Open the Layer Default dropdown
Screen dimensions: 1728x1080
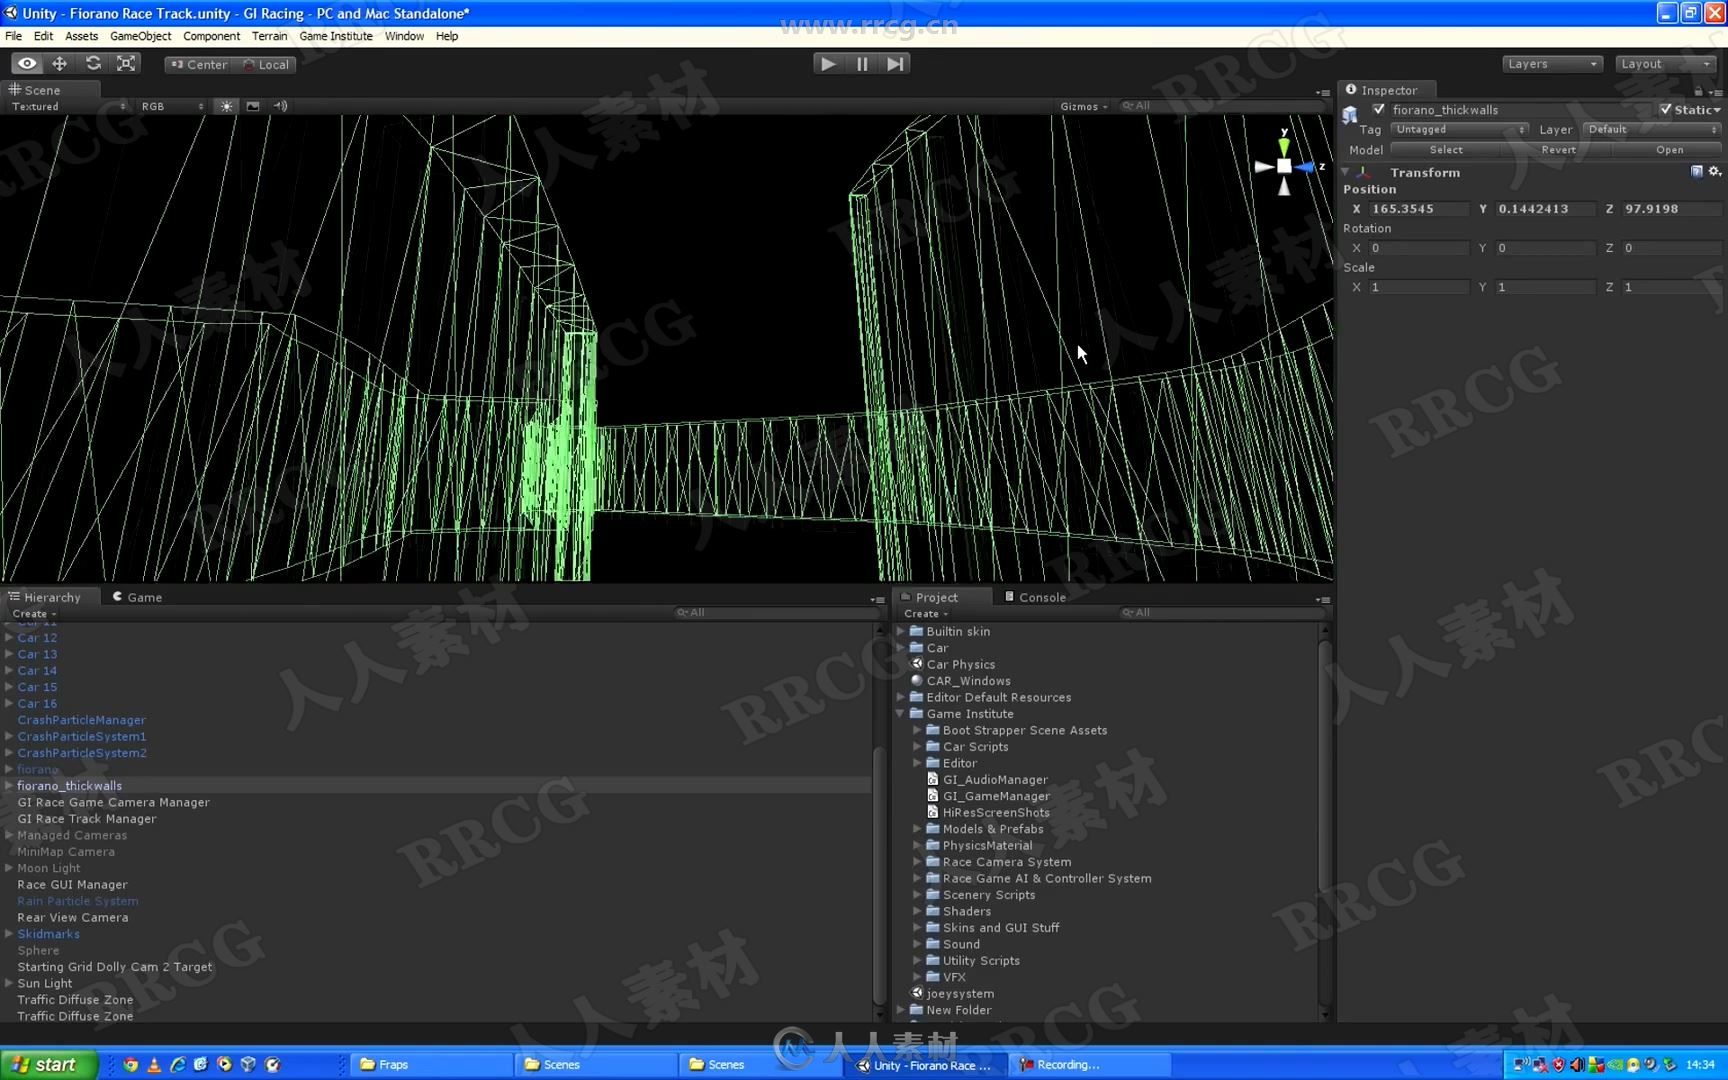pos(1652,129)
